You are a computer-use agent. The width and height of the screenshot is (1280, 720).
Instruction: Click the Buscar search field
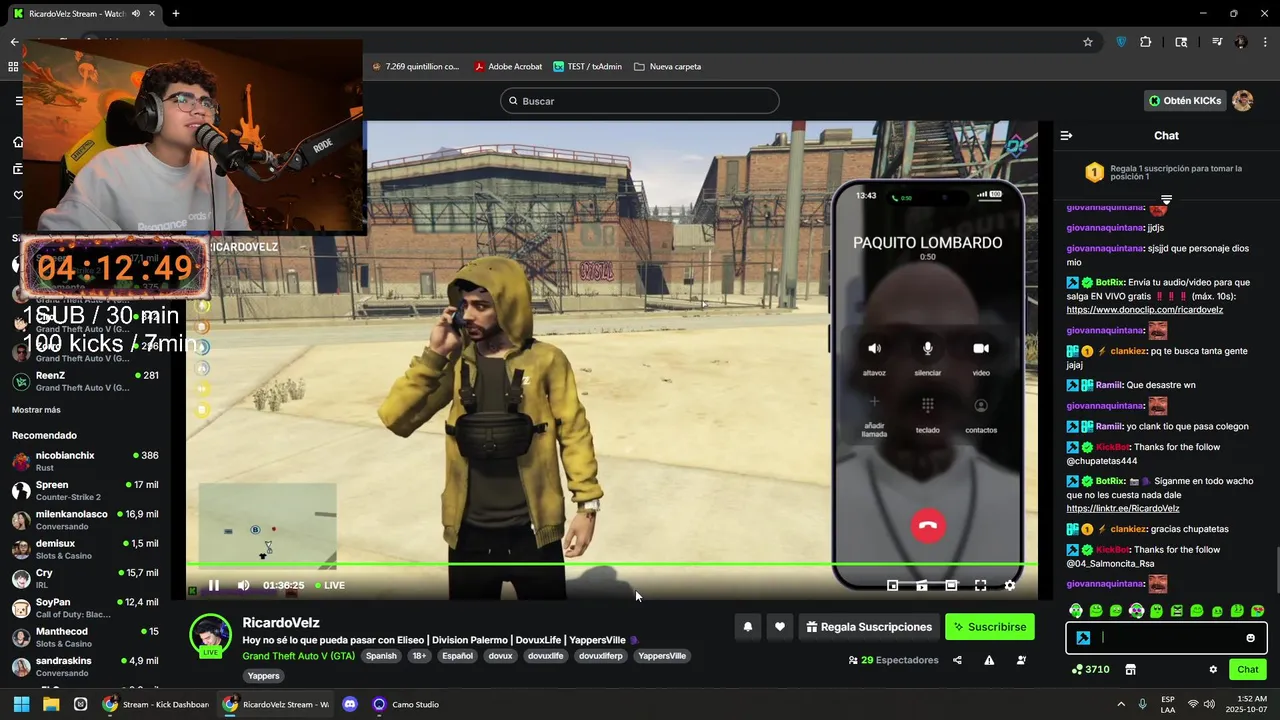pos(640,101)
